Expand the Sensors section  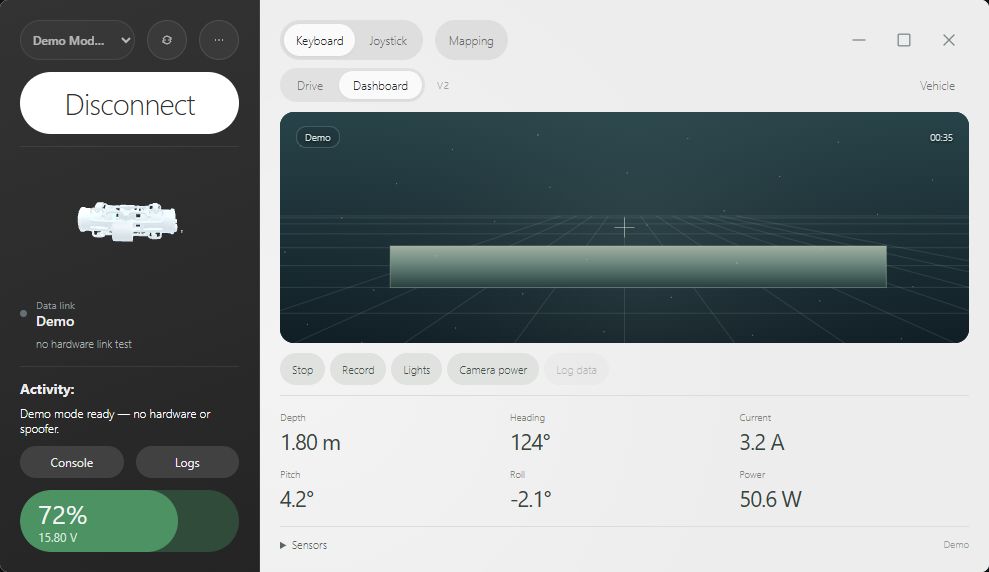tap(303, 545)
